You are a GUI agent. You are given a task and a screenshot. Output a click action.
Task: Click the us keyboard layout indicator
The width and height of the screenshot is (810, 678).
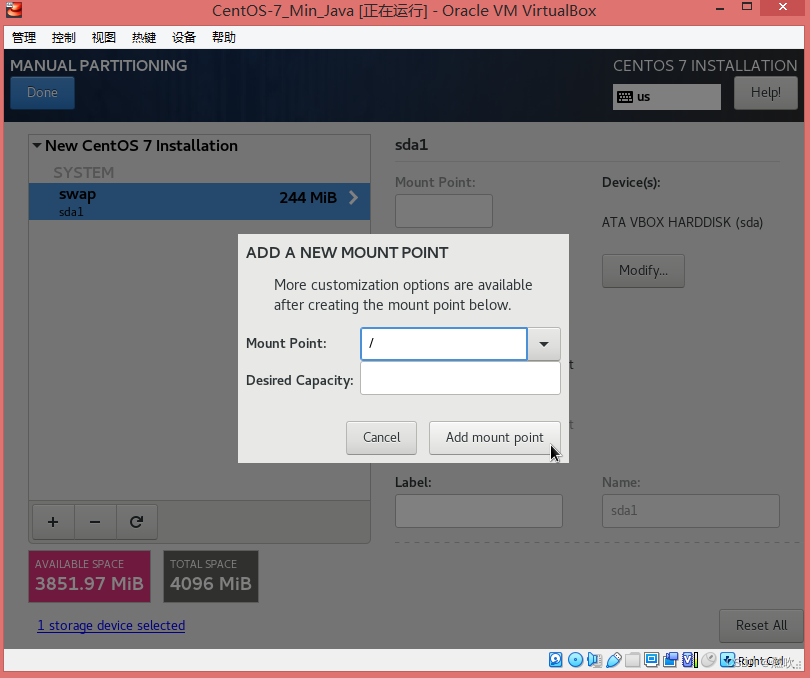666,97
